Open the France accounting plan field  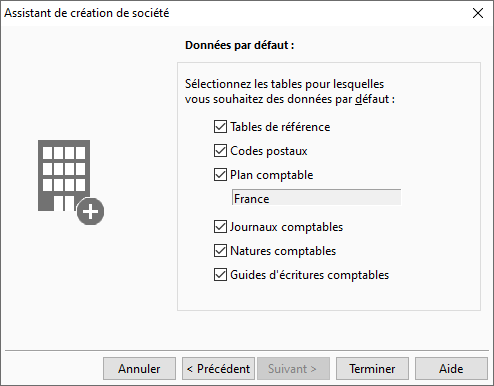tap(316, 199)
